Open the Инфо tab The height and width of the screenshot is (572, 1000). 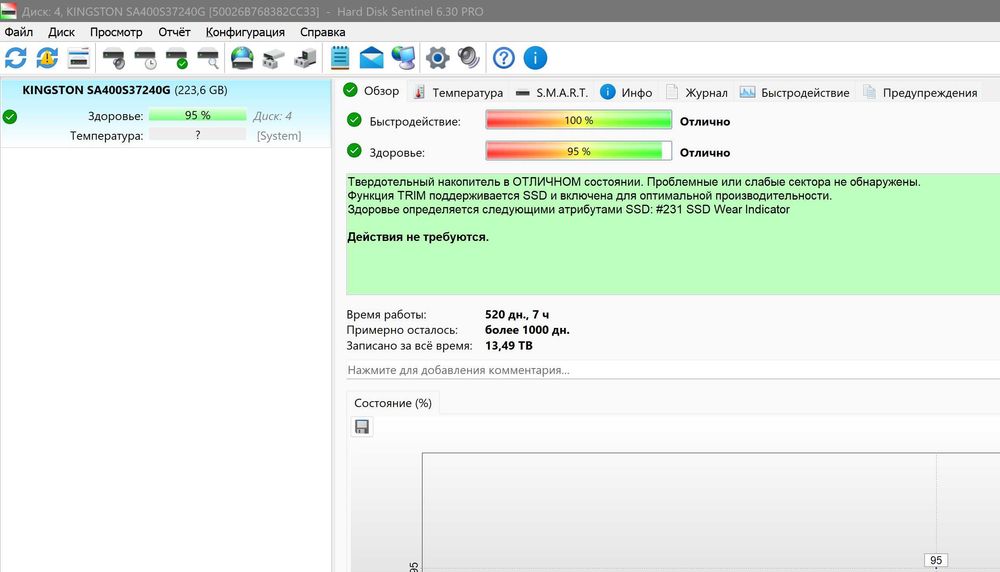point(626,92)
